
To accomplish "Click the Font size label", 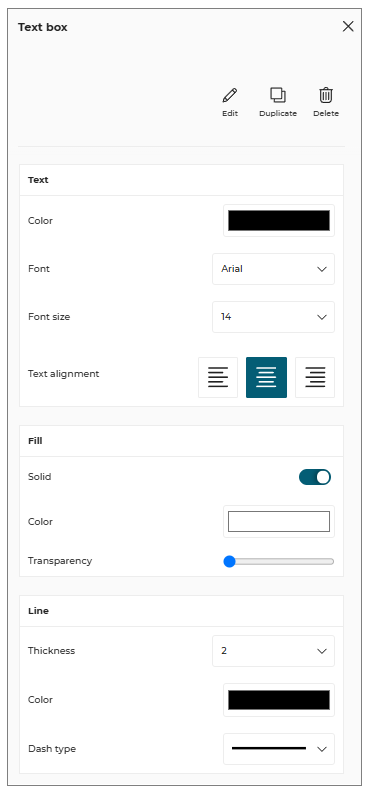I will click(49, 317).
